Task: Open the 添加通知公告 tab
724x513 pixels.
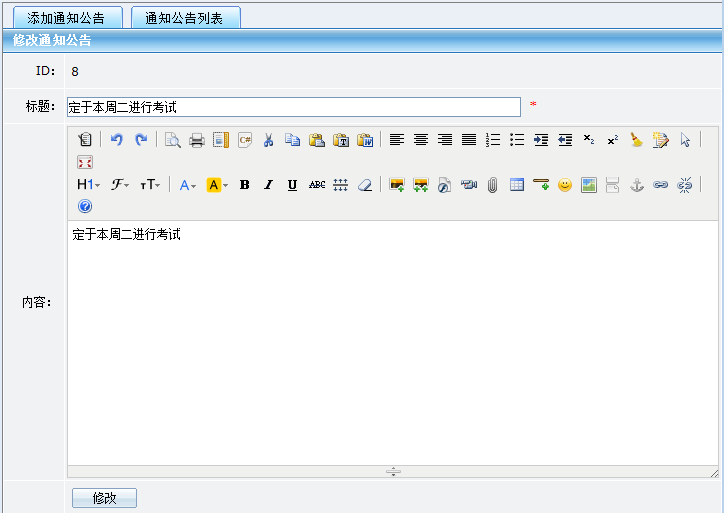Action: [68, 18]
